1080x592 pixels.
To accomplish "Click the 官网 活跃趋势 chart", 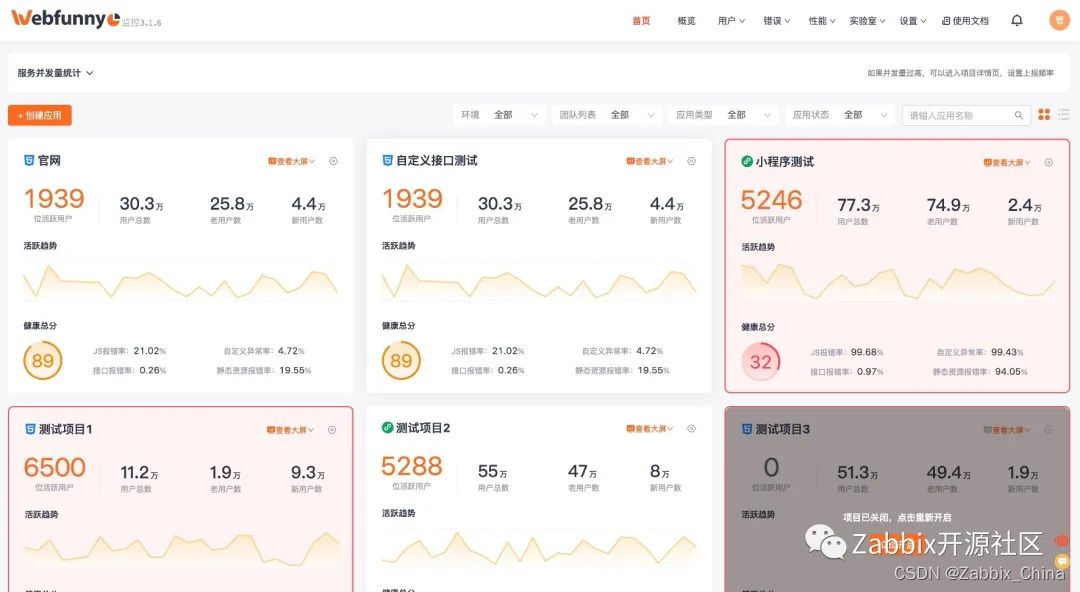I will [x=180, y=281].
